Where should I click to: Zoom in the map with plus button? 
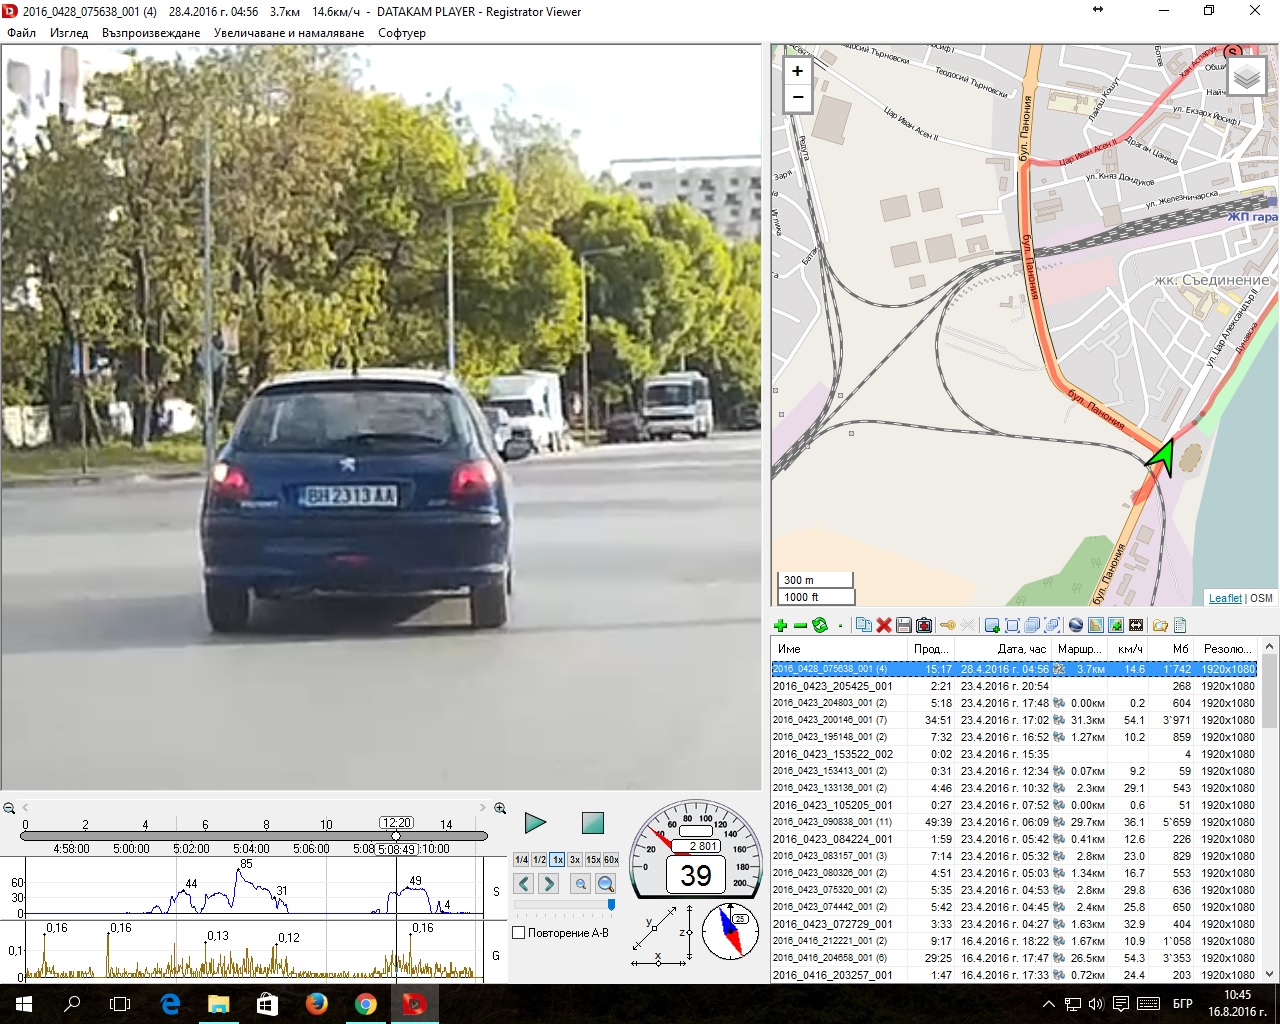click(797, 71)
